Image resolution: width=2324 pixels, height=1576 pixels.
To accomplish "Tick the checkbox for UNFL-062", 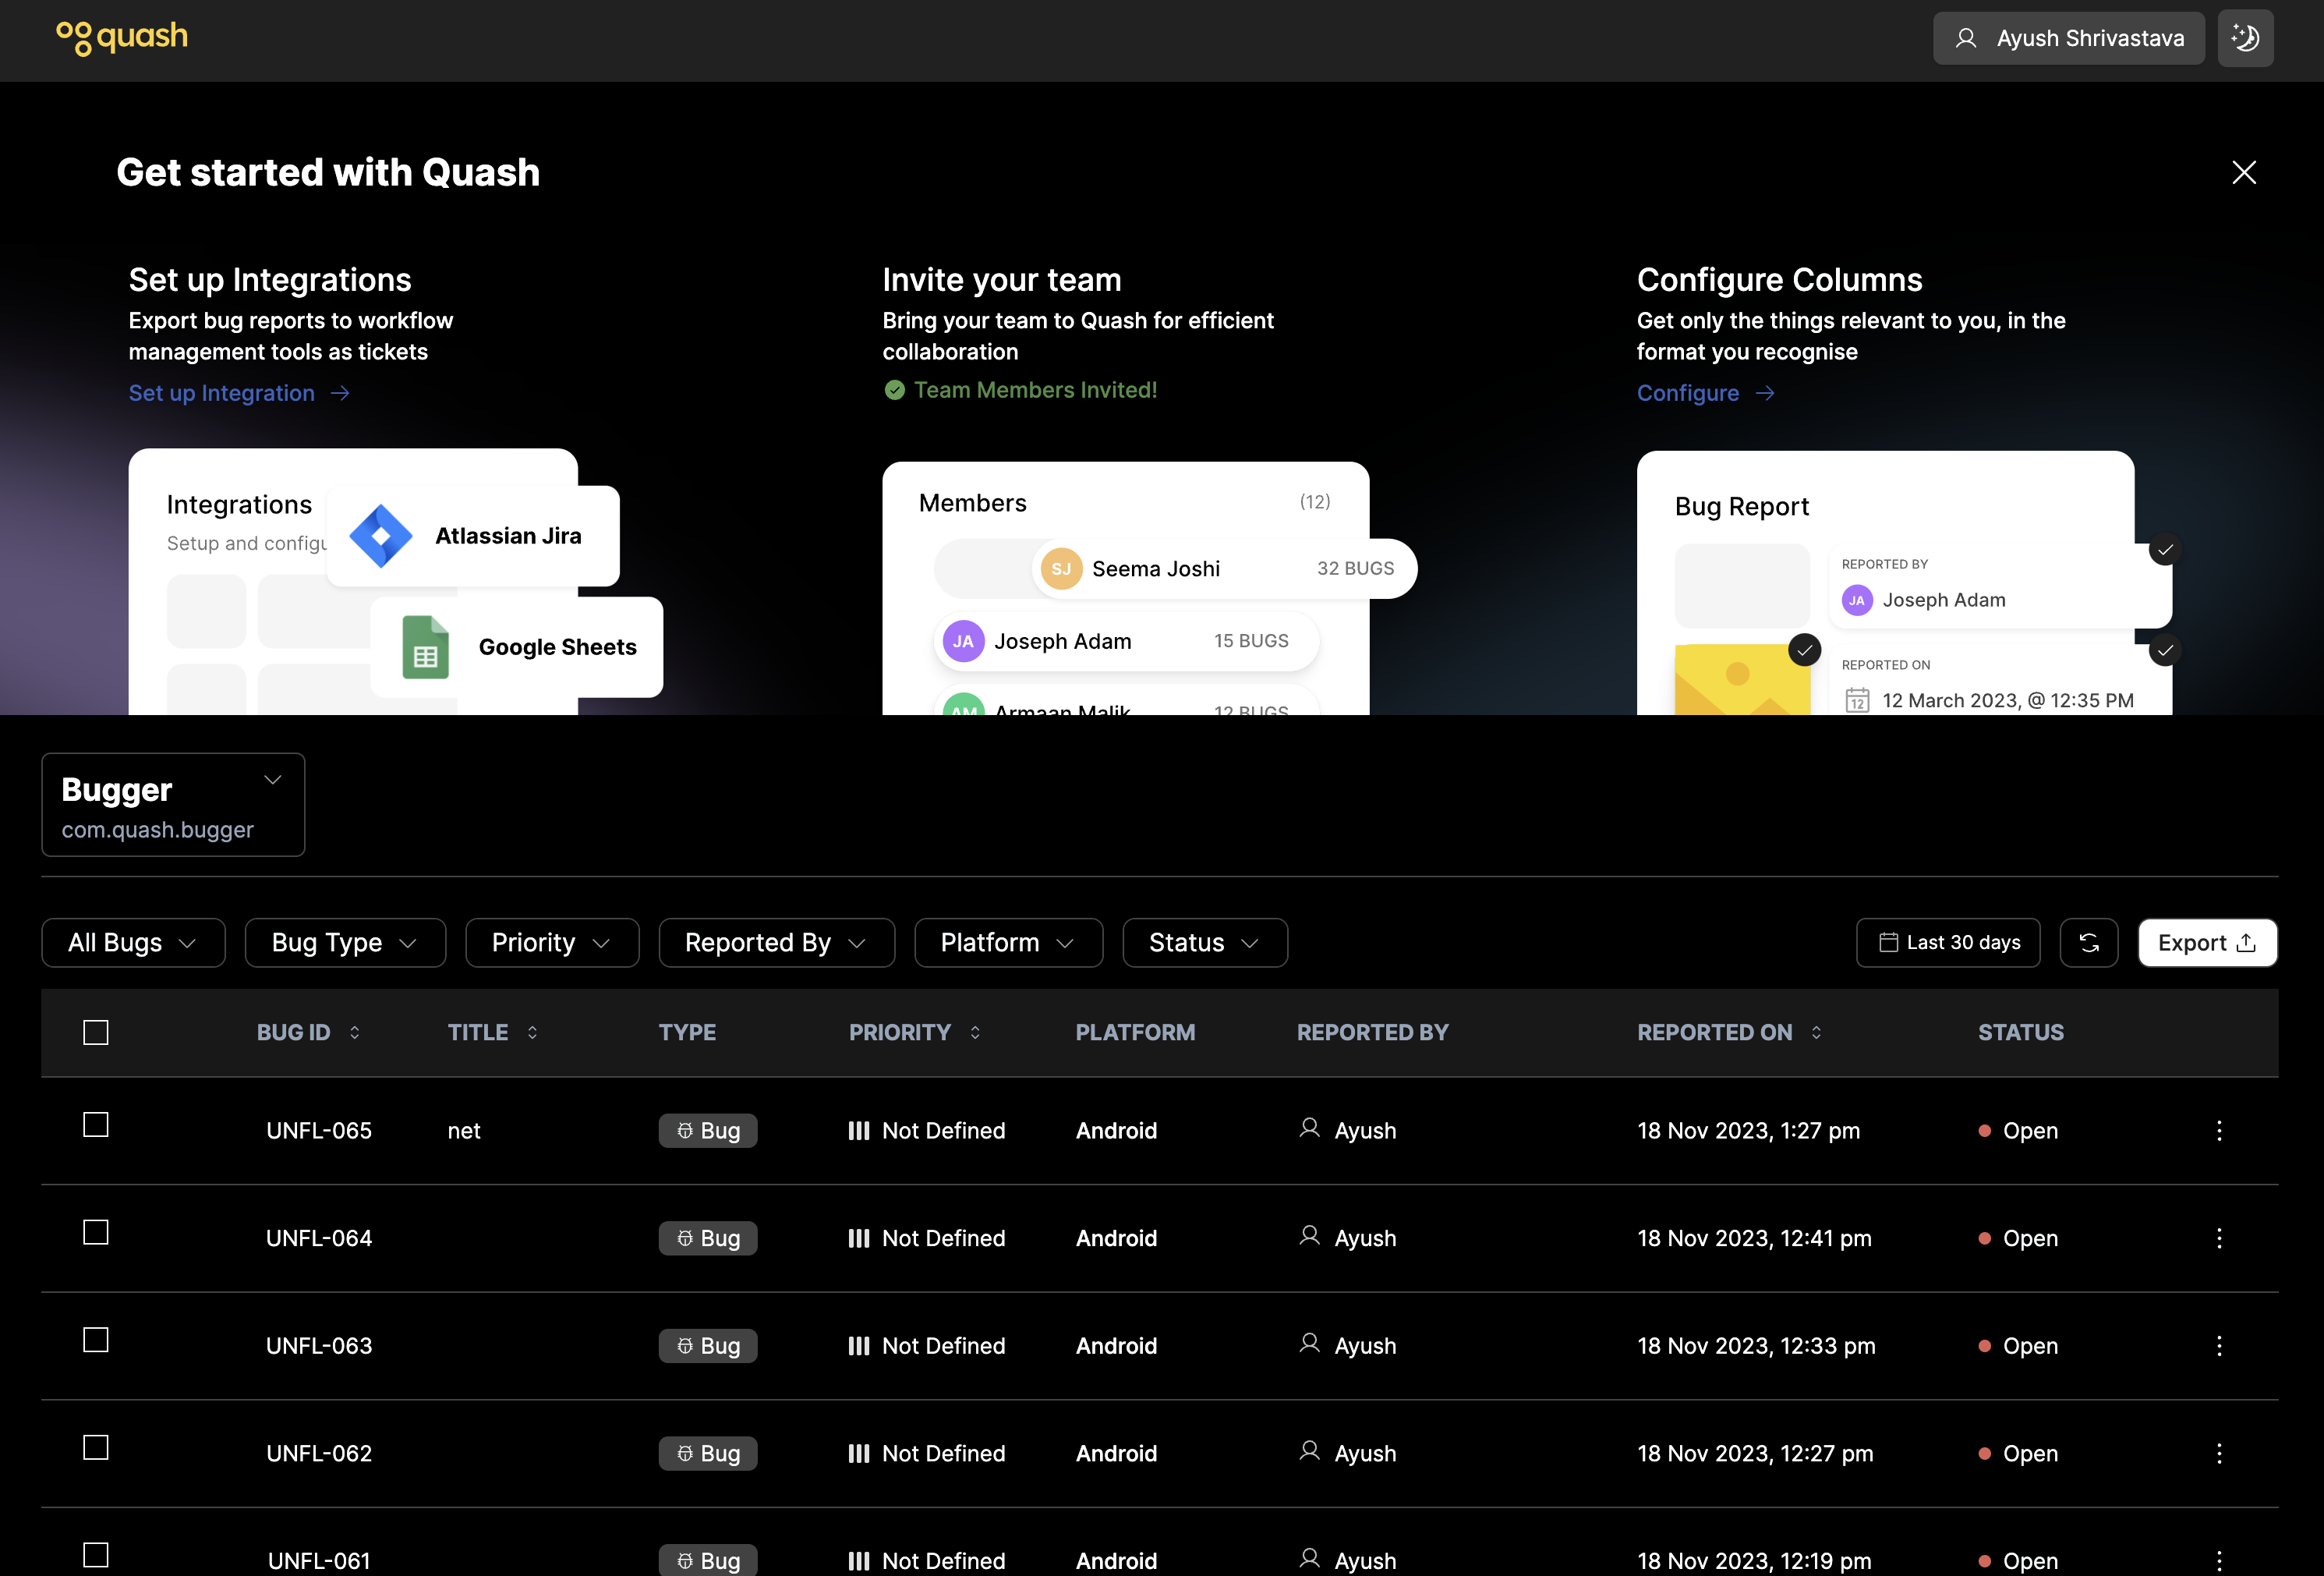I will tap(96, 1447).
